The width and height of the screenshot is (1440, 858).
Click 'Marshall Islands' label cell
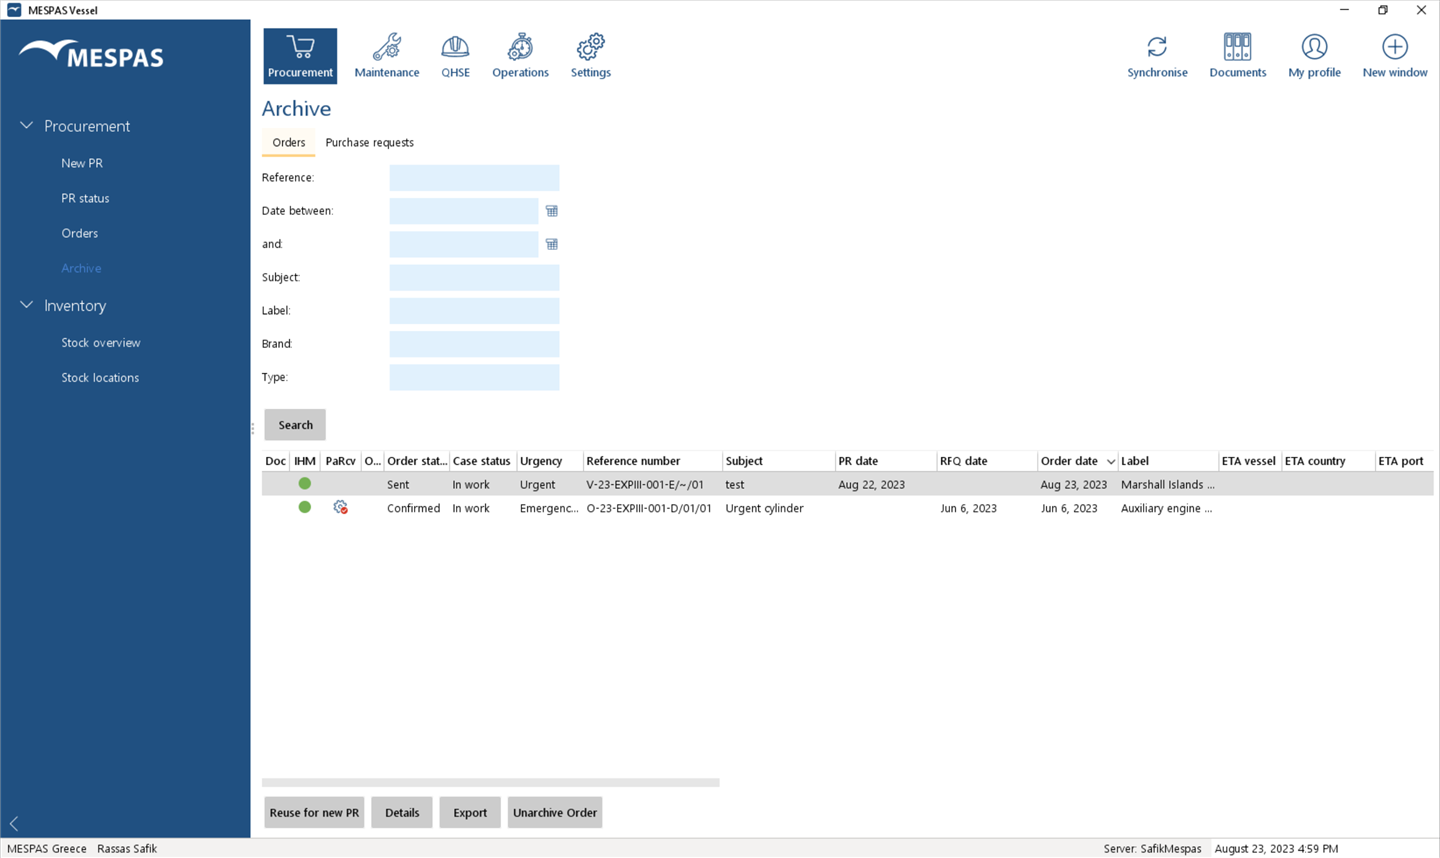pyautogui.click(x=1167, y=484)
